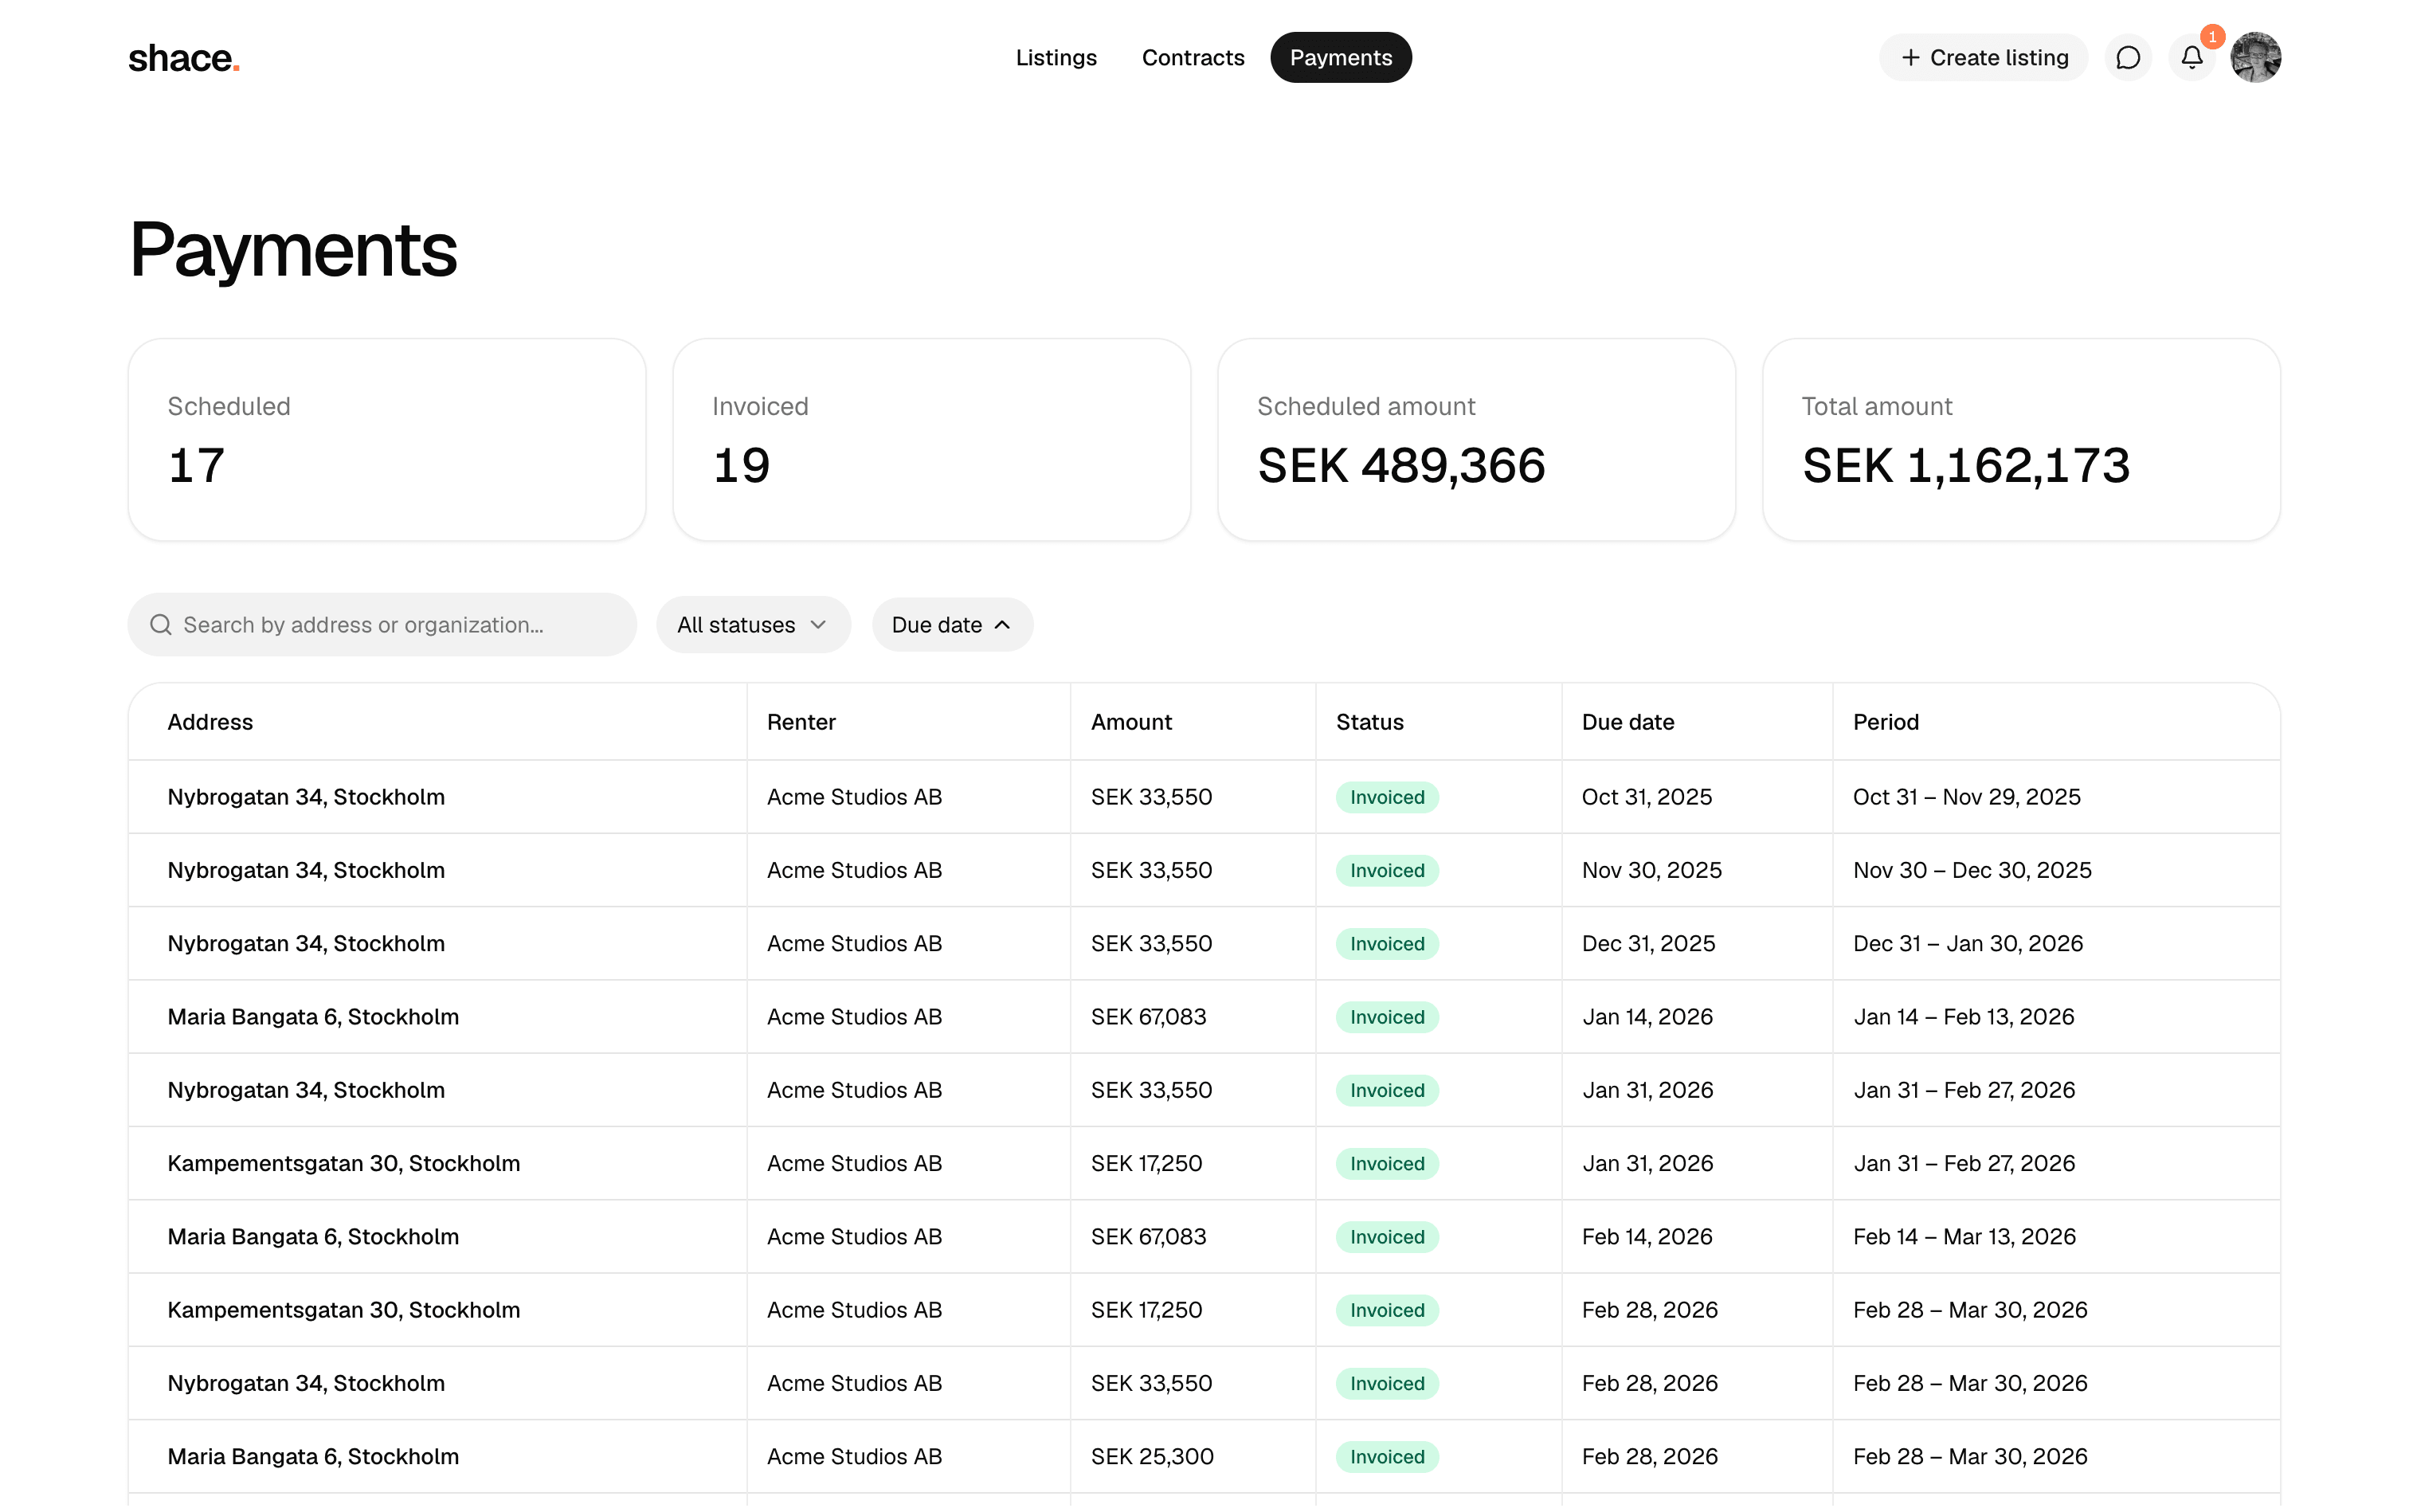Click the search magnifier icon
Image resolution: width=2409 pixels, height=1512 pixels.
point(160,625)
